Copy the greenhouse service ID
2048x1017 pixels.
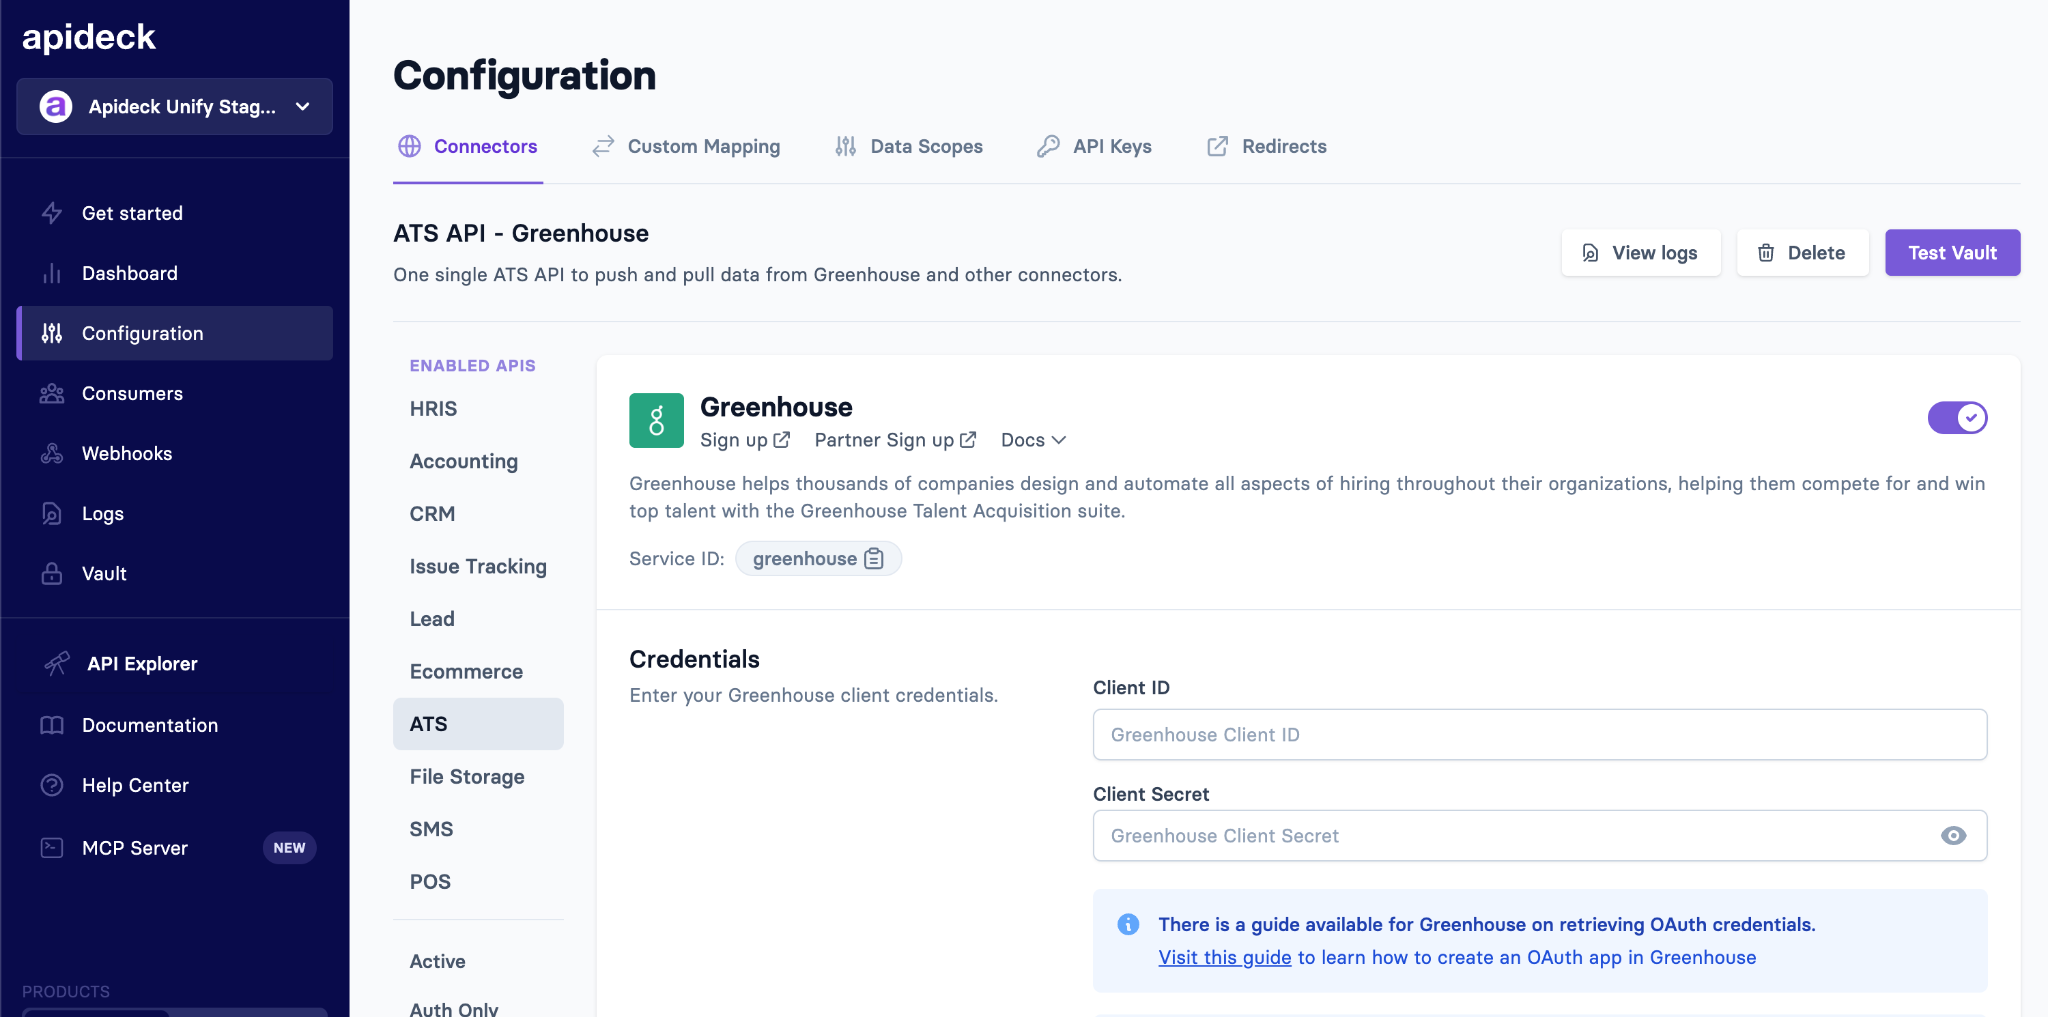point(874,559)
